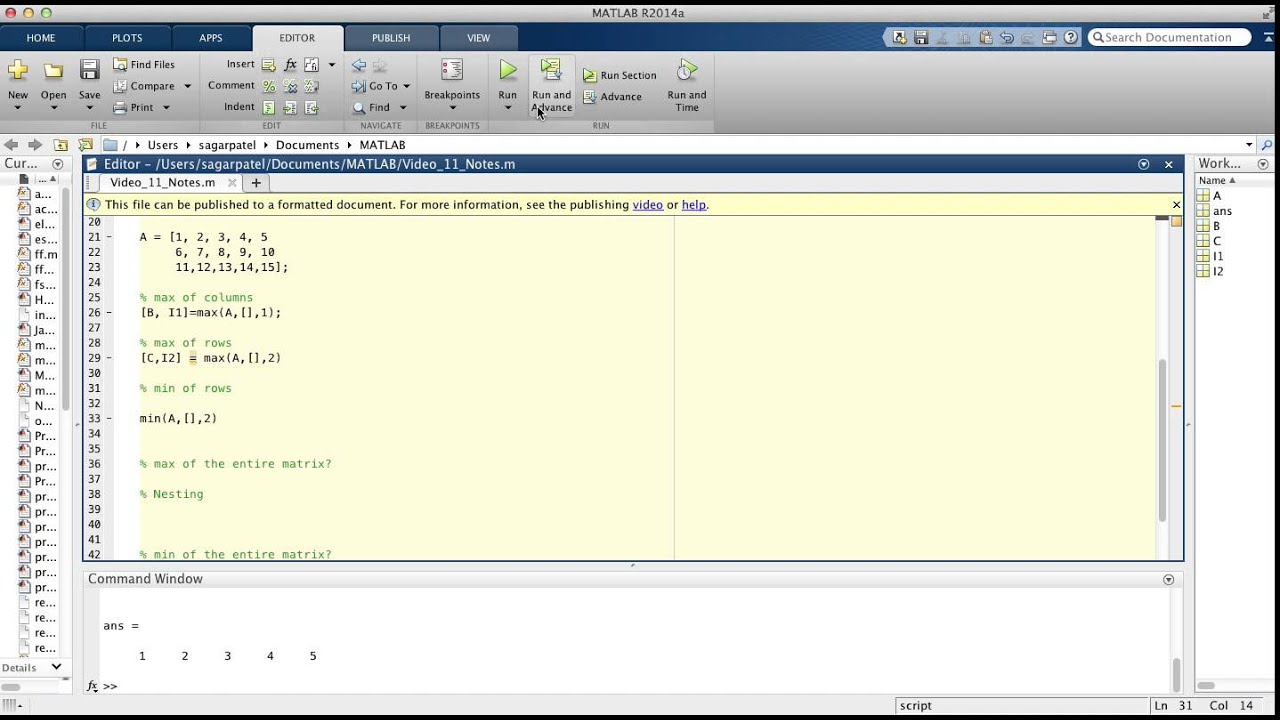Open Editor panel actions menu
The width and height of the screenshot is (1280, 720).
tap(1144, 164)
